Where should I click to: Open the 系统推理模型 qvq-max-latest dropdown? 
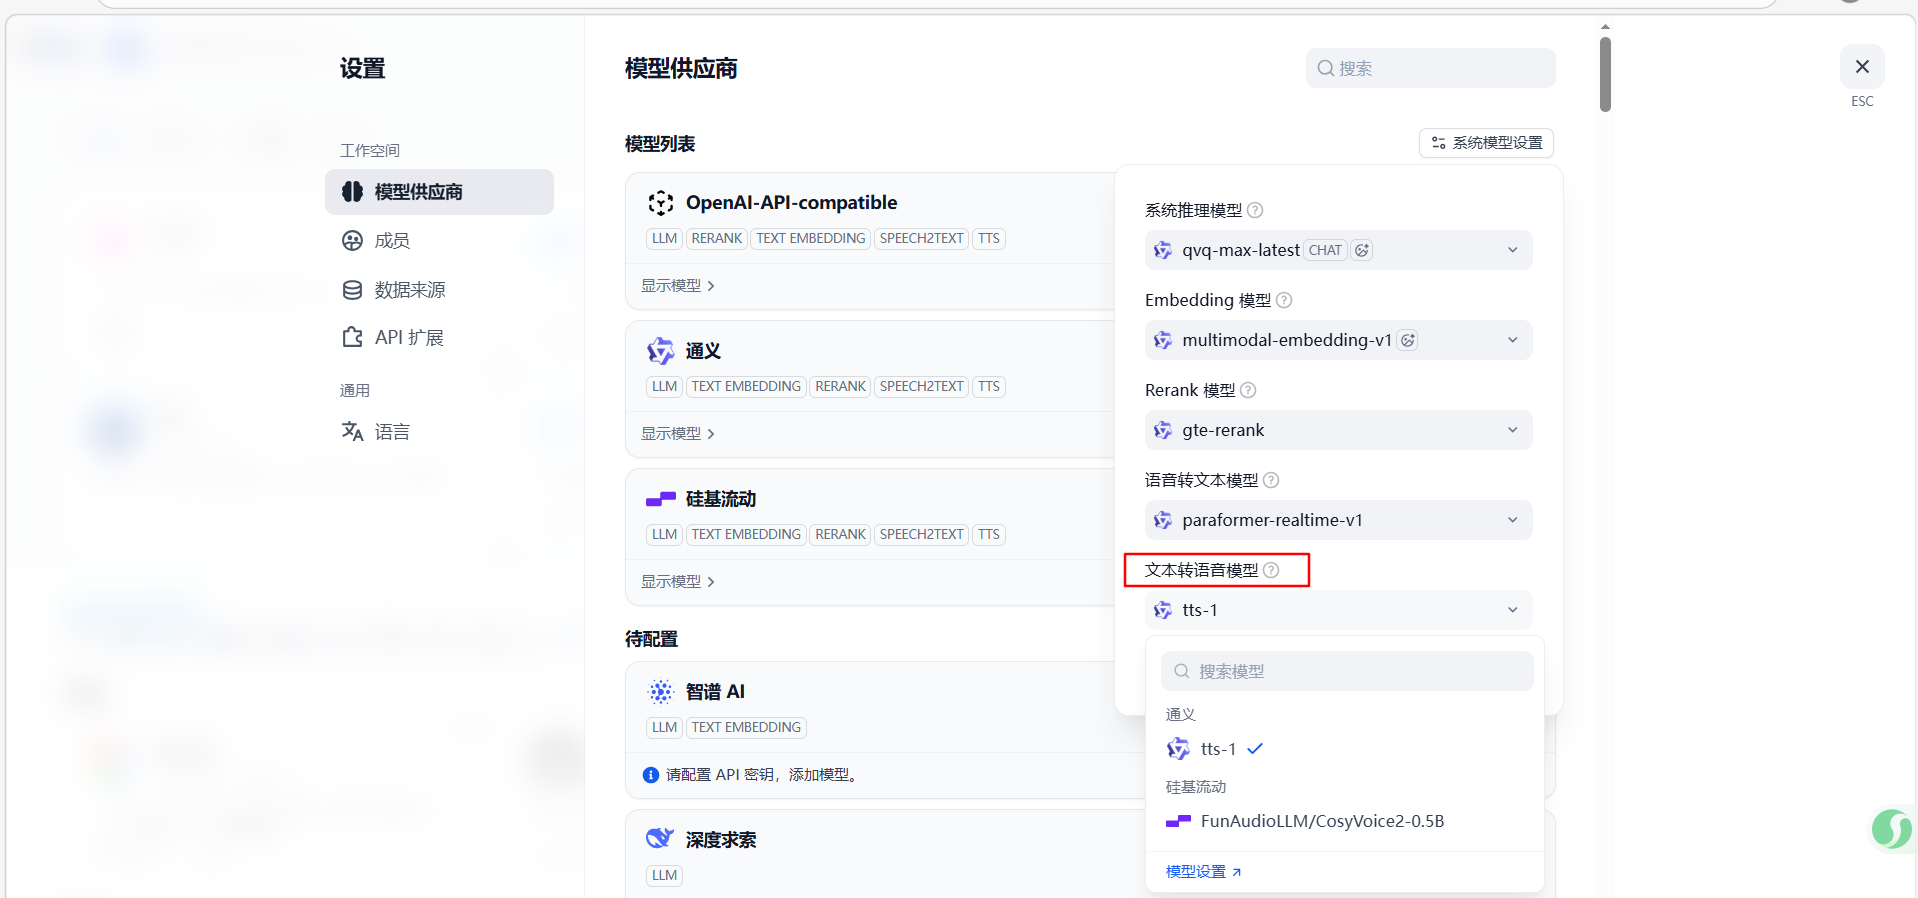point(1338,250)
